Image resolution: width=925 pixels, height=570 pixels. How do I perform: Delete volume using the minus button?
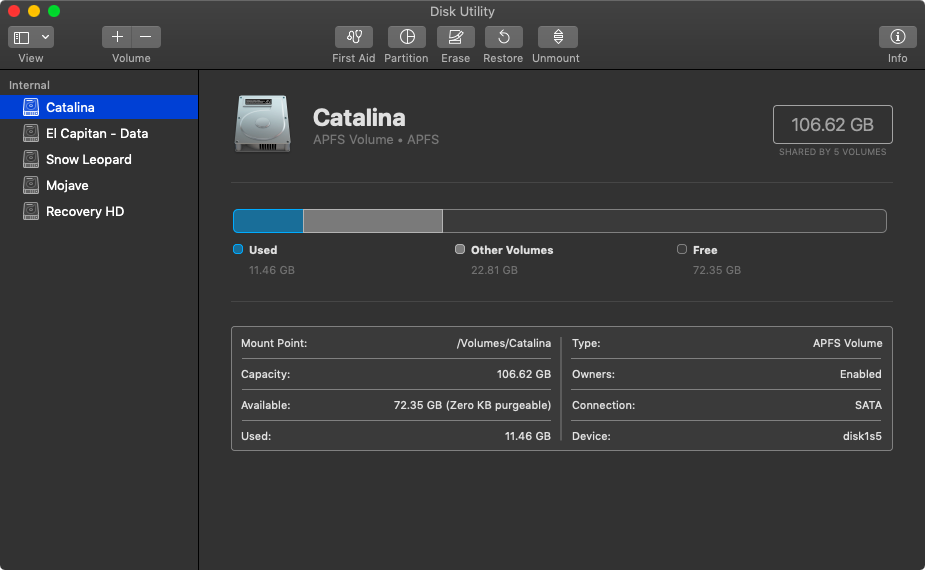(x=146, y=37)
